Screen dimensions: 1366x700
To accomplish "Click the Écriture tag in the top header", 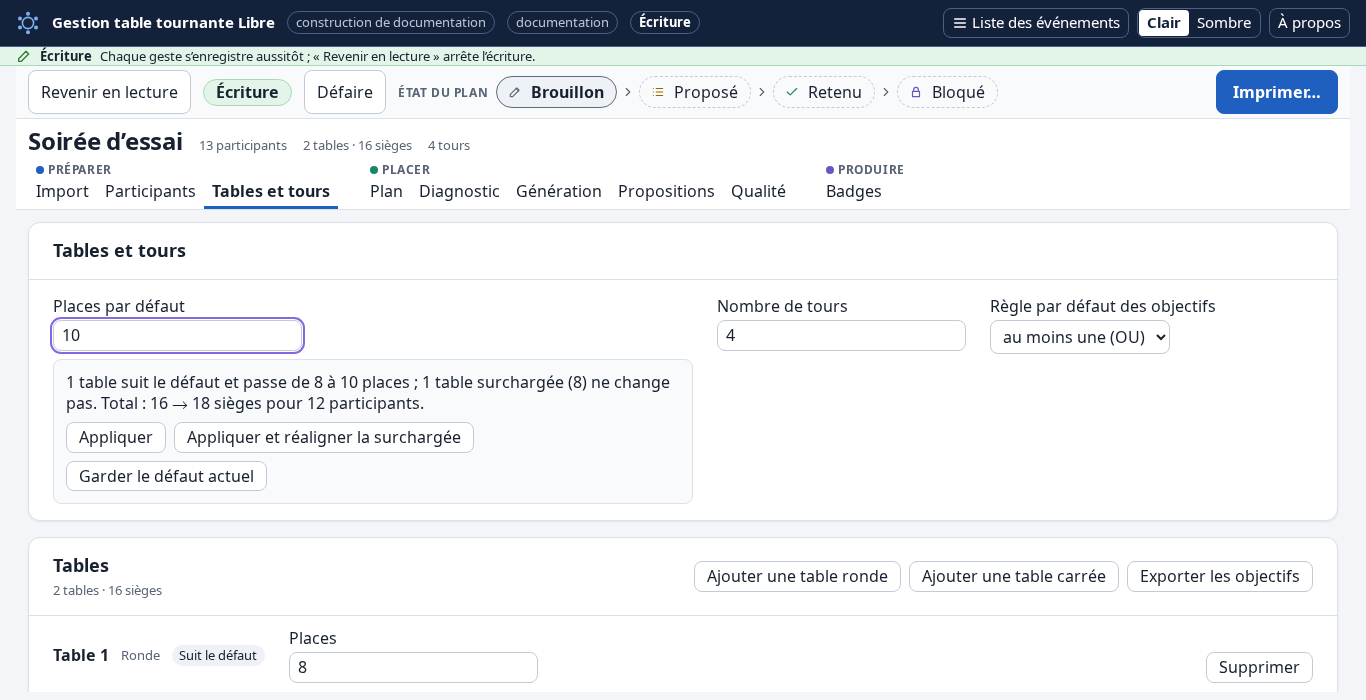I will [665, 22].
